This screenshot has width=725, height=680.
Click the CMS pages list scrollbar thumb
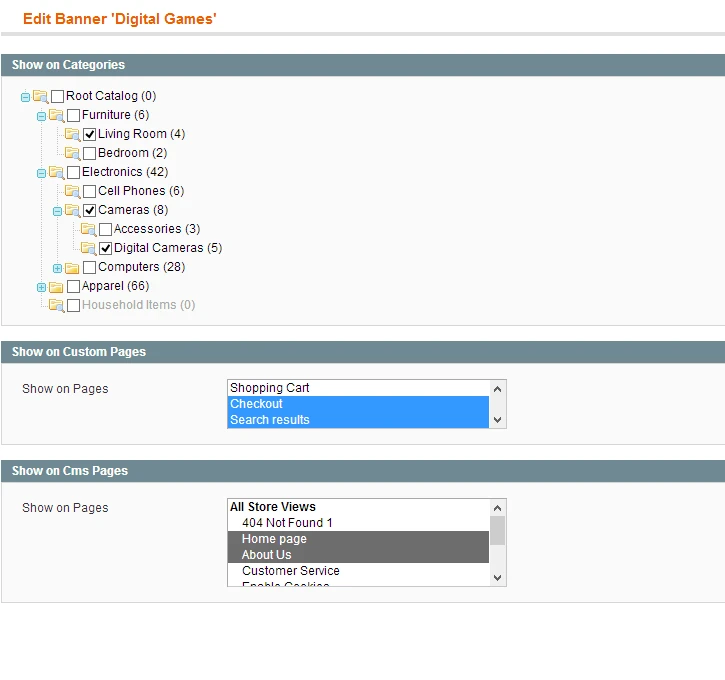[497, 530]
